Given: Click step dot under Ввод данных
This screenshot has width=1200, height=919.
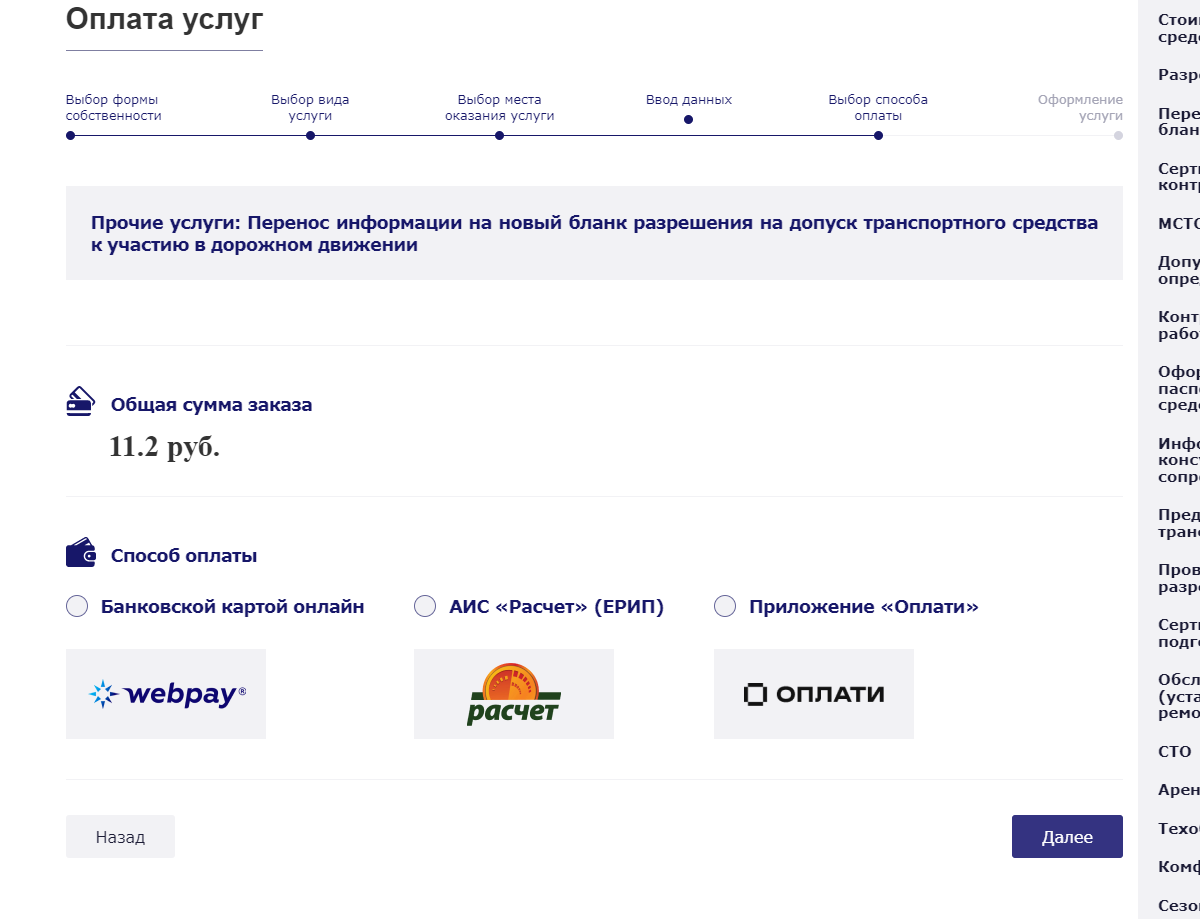Looking at the screenshot, I should [x=688, y=120].
